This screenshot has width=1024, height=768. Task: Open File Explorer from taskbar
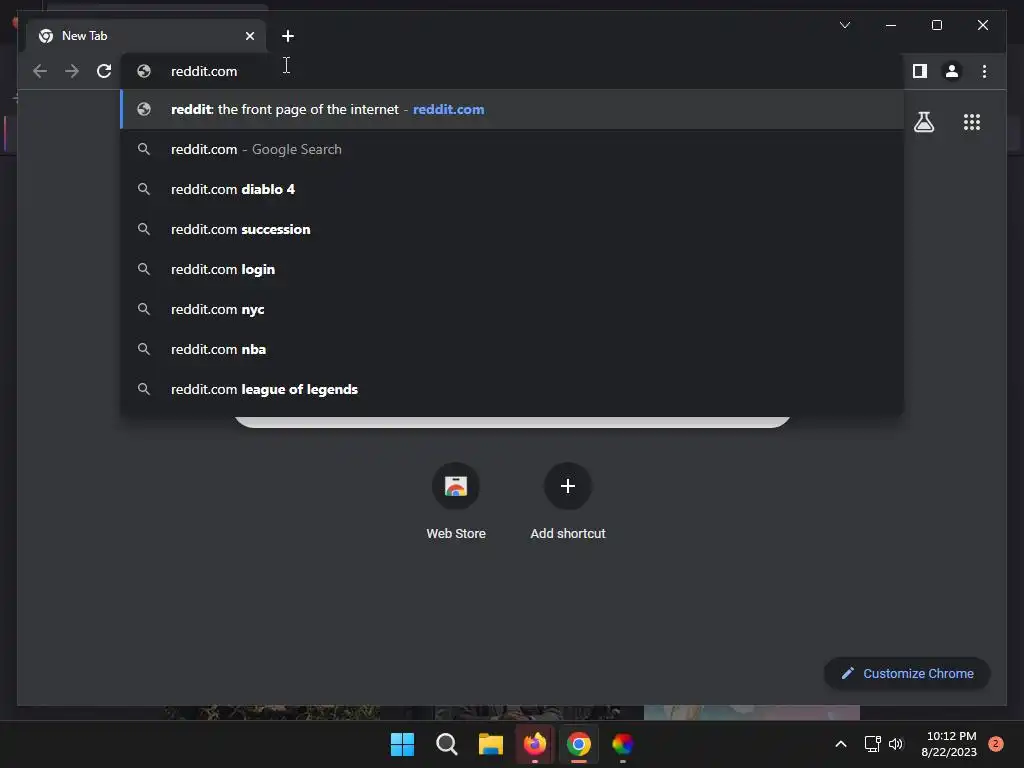(490, 744)
